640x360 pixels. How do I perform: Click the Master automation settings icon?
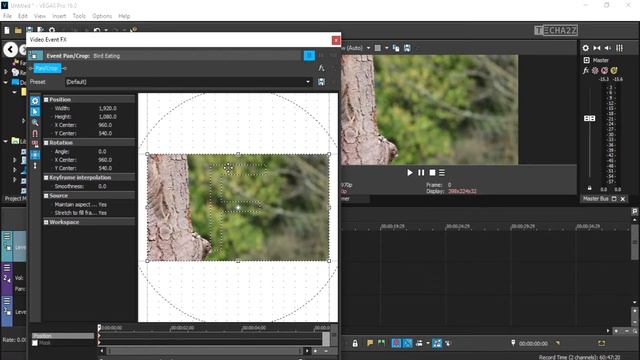(595, 71)
